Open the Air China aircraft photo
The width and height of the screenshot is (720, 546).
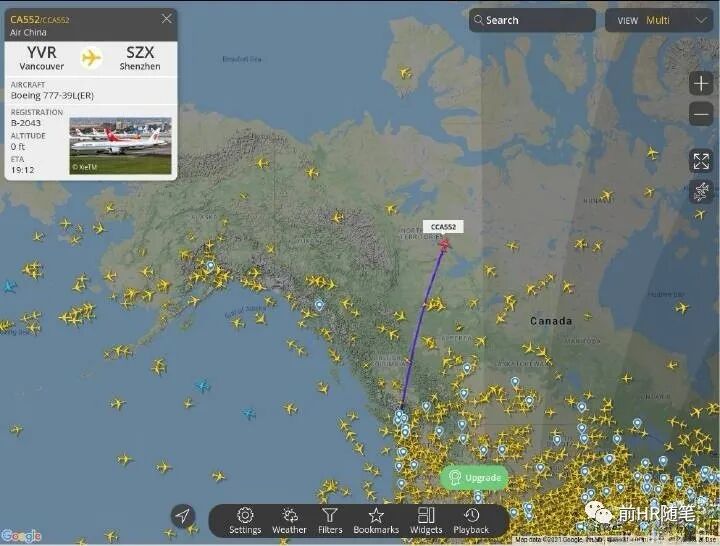click(120, 146)
